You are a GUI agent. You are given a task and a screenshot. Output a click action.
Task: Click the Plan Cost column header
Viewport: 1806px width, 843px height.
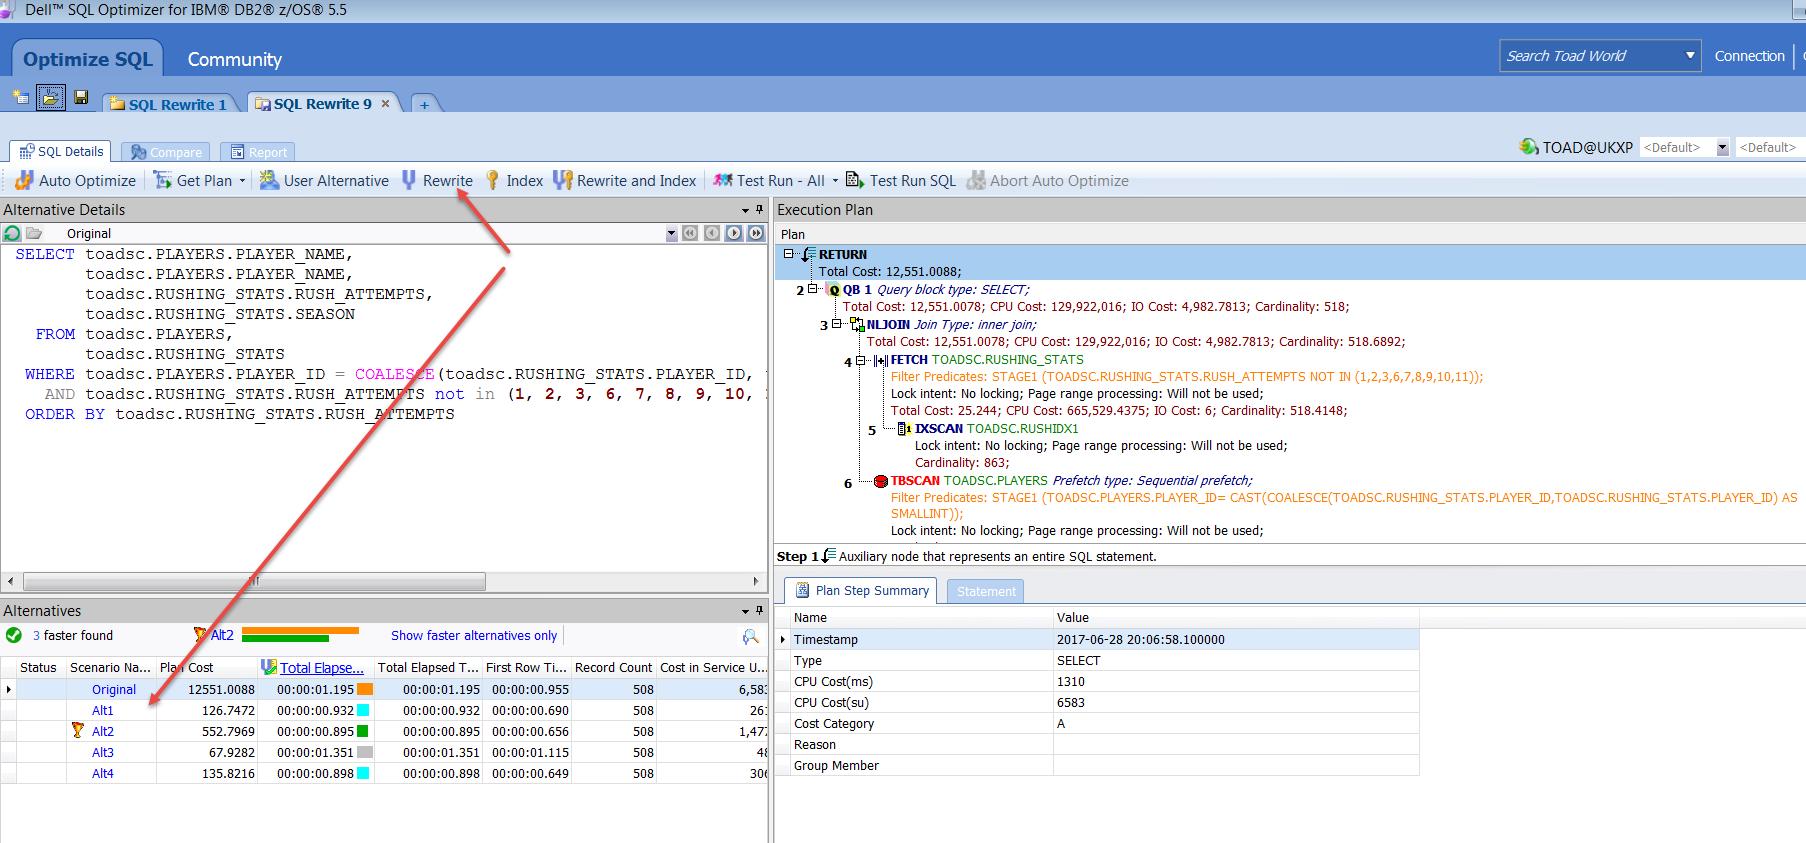click(207, 667)
